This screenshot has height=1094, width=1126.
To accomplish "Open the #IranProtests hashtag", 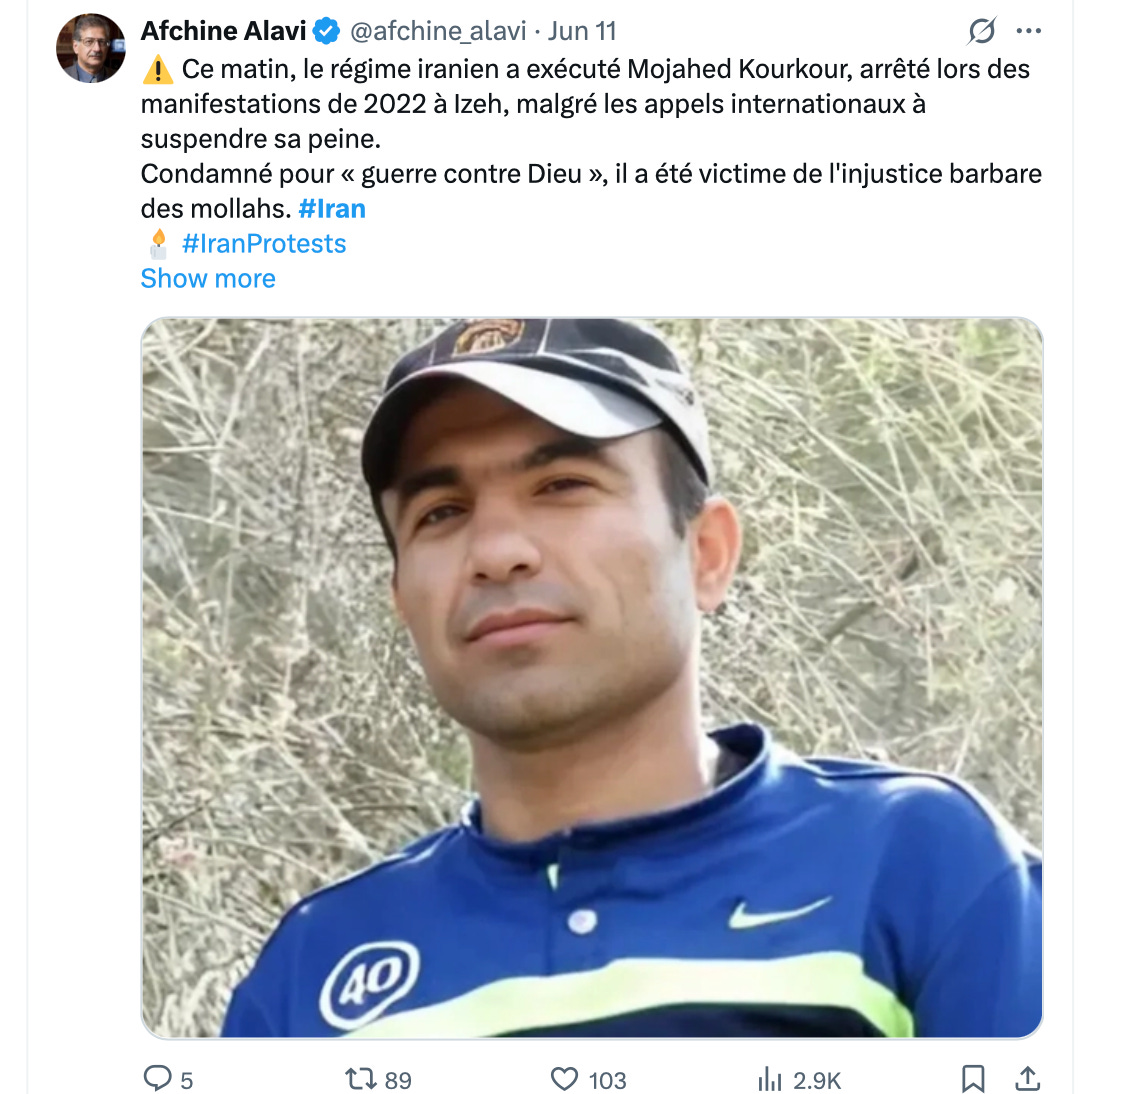I will 264,244.
